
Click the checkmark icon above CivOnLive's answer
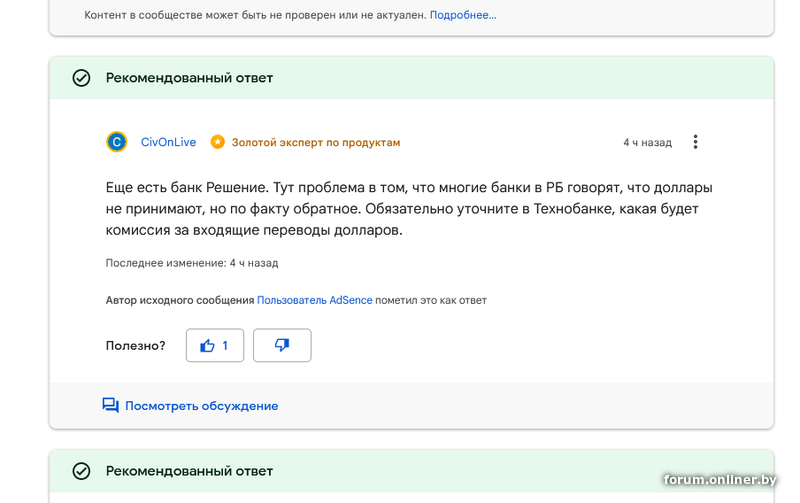click(81, 78)
